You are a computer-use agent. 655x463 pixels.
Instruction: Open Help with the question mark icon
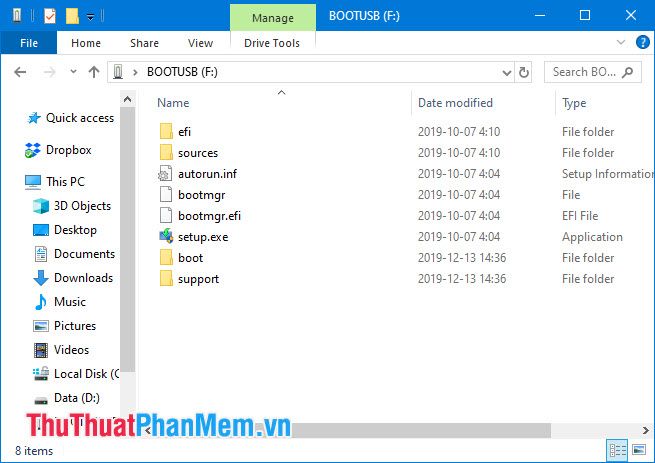642,42
